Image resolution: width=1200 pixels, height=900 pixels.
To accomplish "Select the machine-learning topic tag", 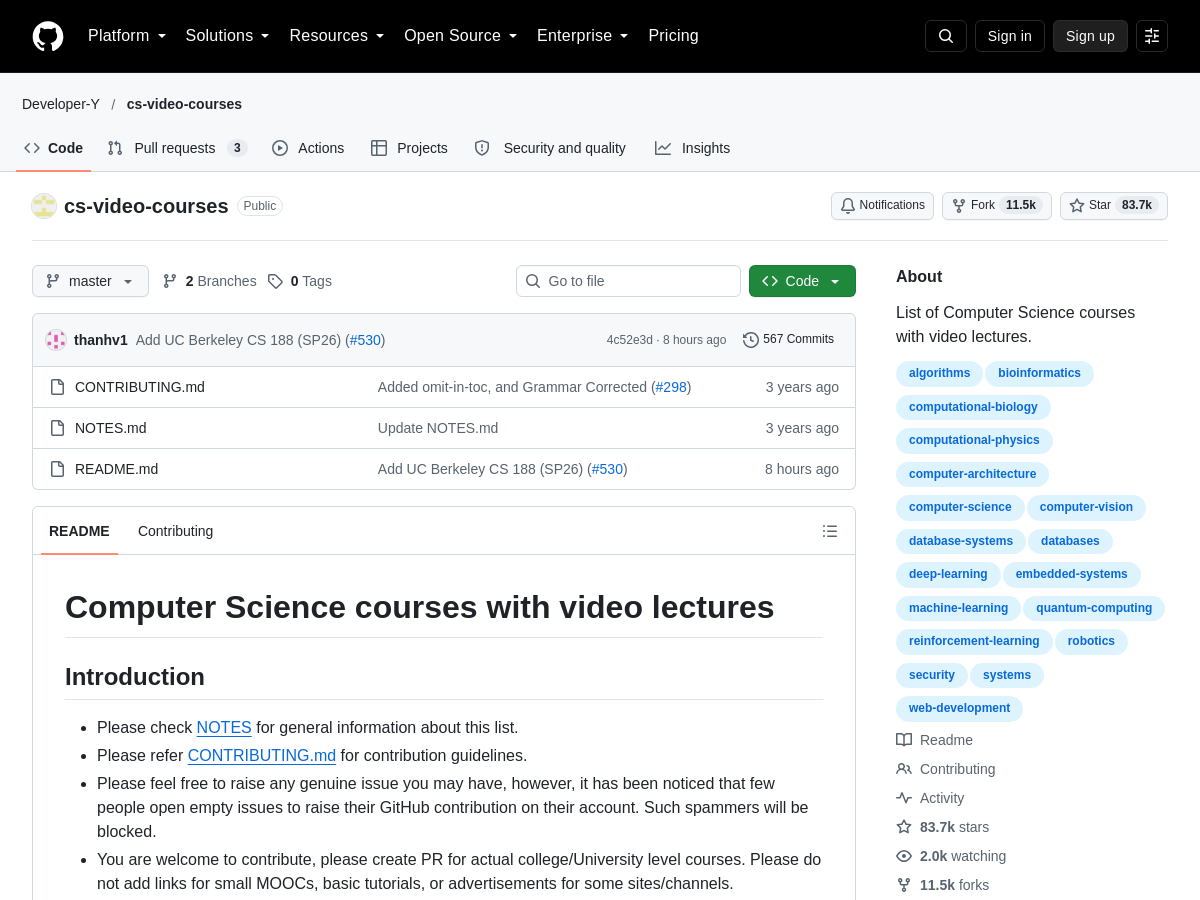I will (958, 608).
